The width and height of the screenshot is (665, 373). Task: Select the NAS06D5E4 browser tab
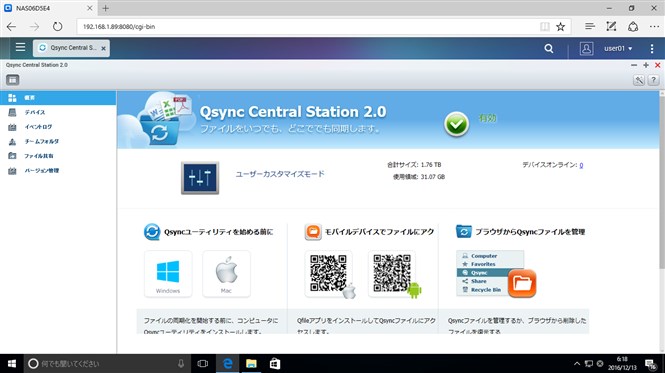48,8
